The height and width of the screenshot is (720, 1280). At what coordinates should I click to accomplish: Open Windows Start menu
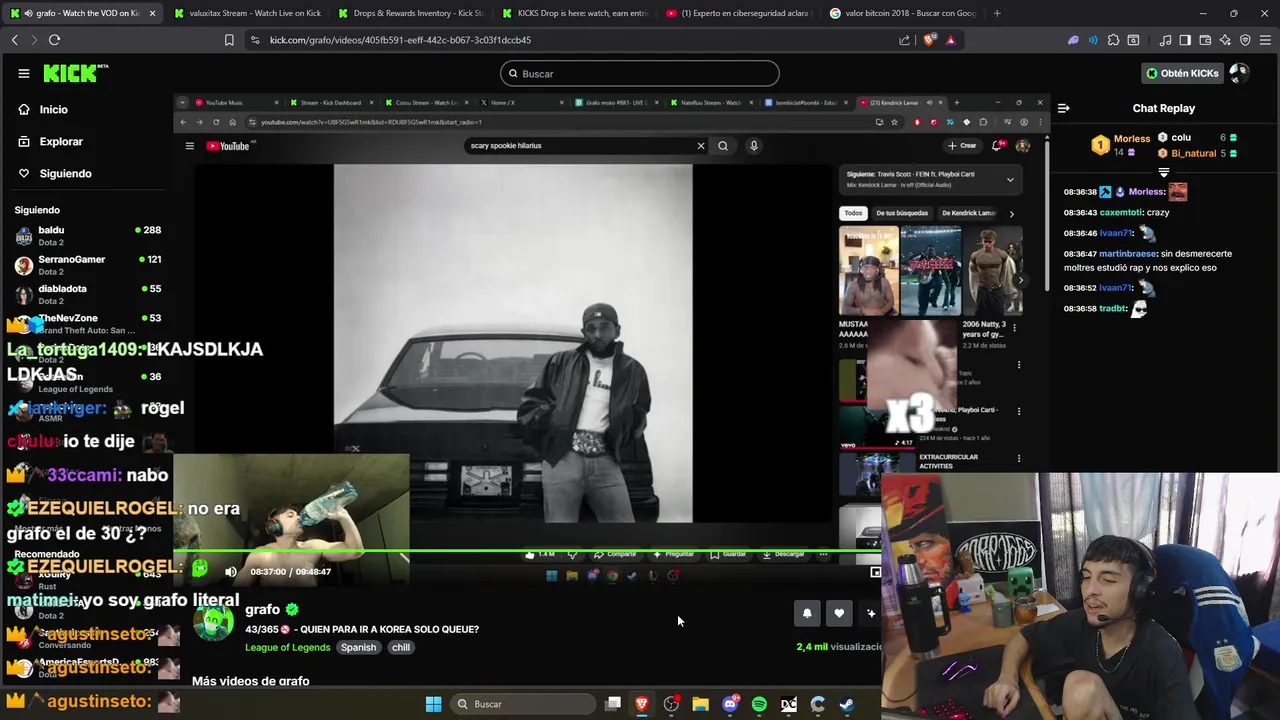(433, 704)
